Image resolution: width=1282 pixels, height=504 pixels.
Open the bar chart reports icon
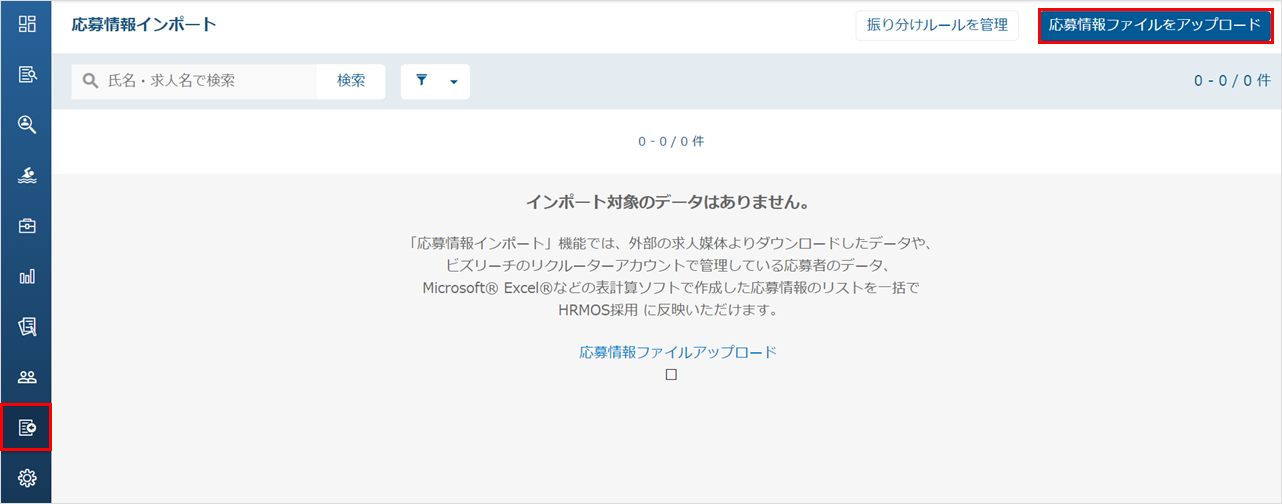[x=27, y=276]
